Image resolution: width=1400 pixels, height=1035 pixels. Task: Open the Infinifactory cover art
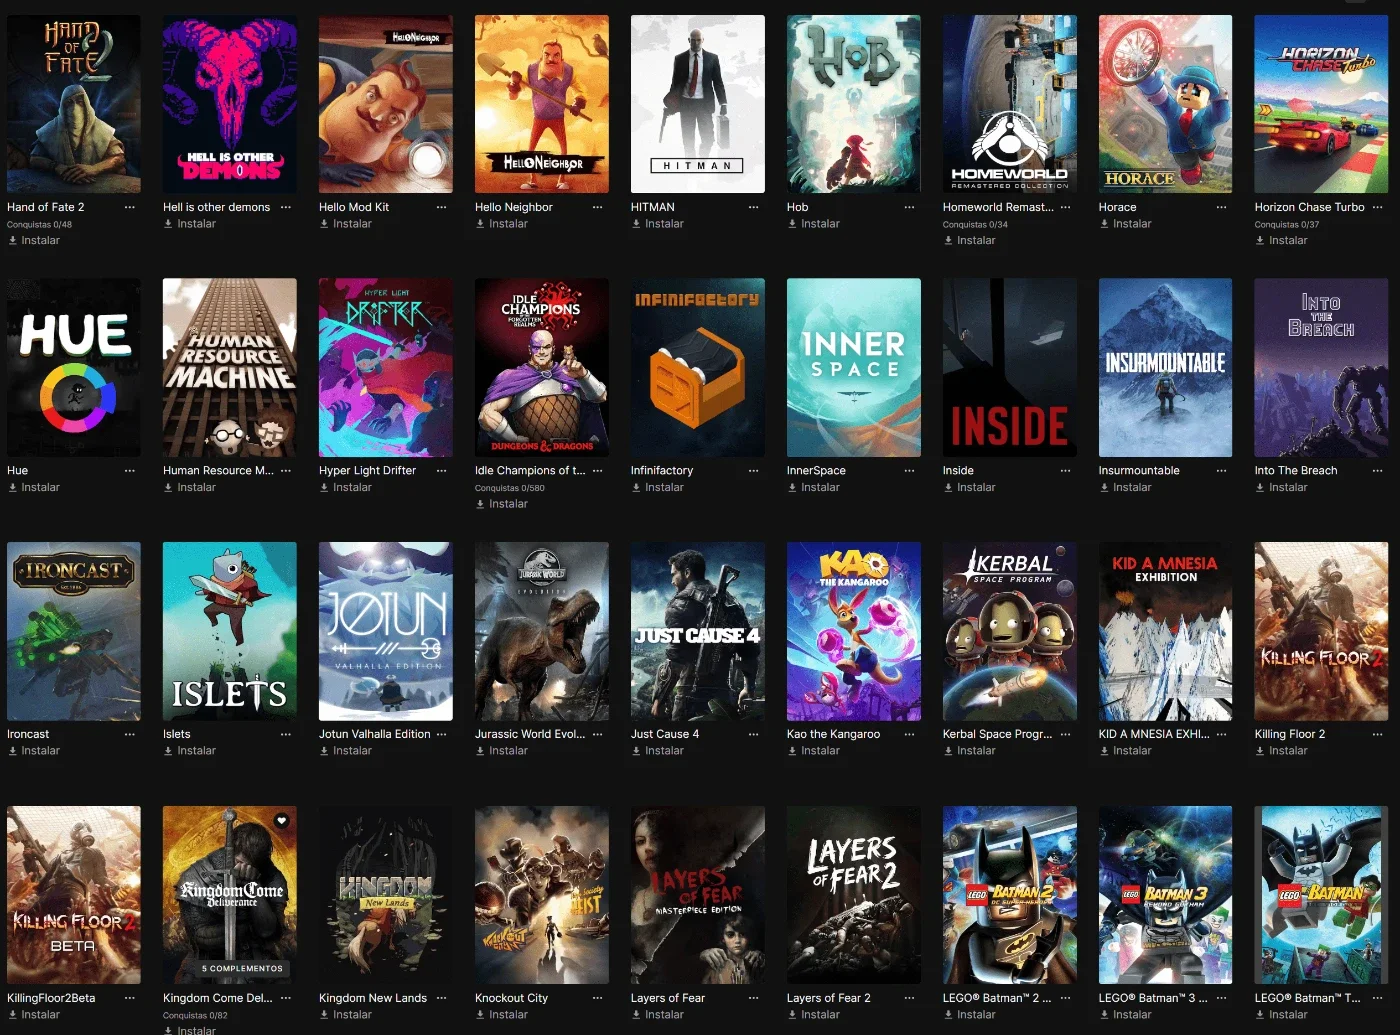698,368
